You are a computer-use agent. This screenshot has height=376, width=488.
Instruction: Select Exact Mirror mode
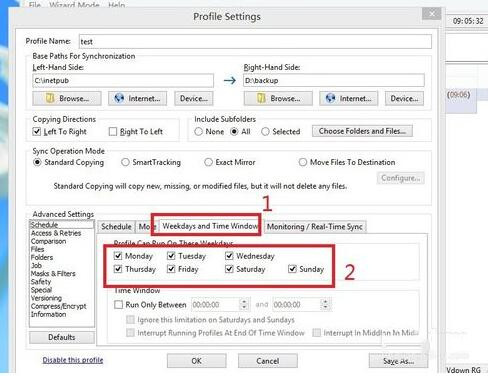point(208,162)
